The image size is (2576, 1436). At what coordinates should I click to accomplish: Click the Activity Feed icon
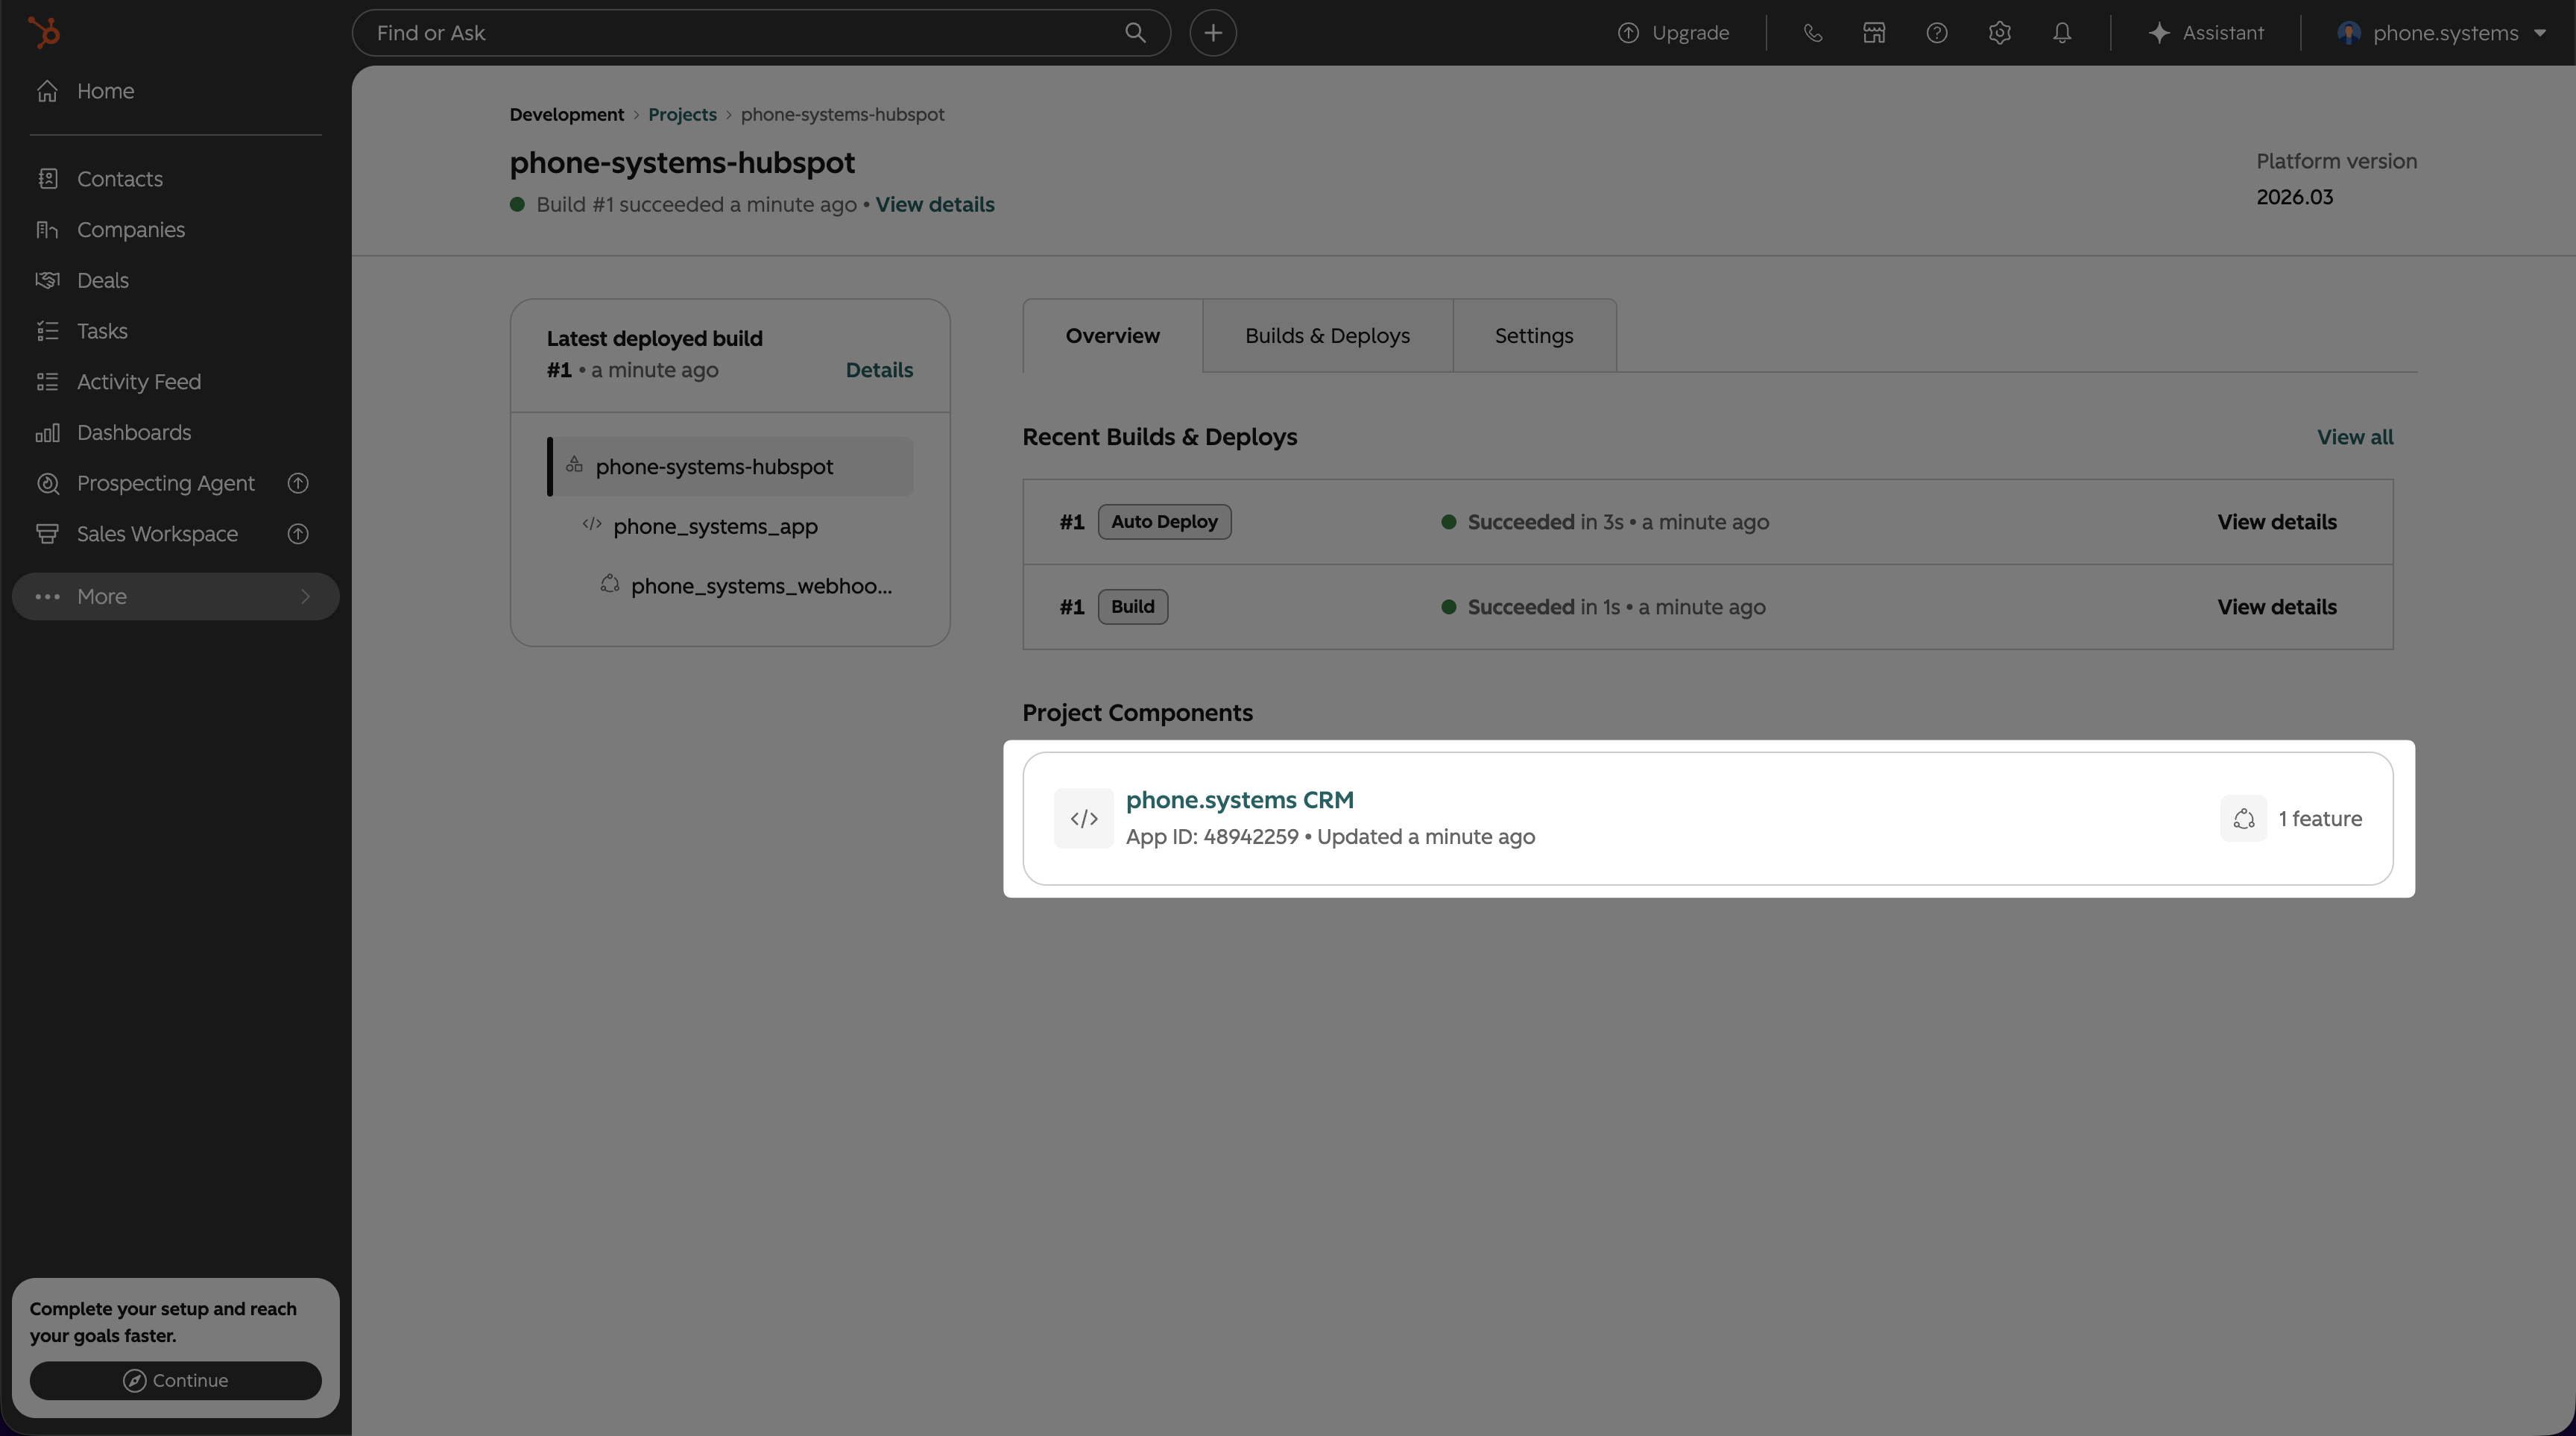[x=47, y=382]
